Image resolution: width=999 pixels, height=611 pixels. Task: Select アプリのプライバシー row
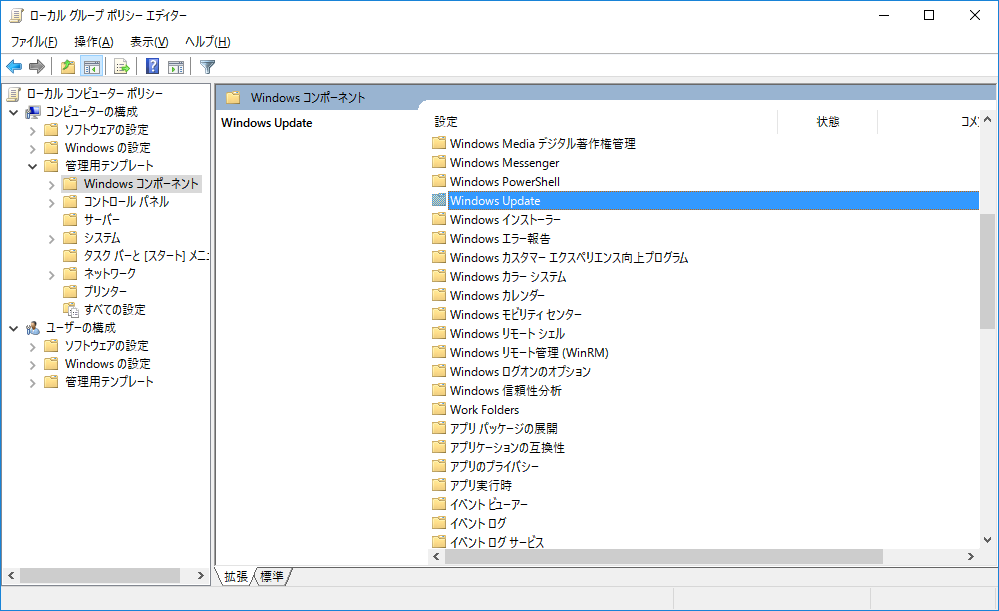pyautogui.click(x=494, y=466)
